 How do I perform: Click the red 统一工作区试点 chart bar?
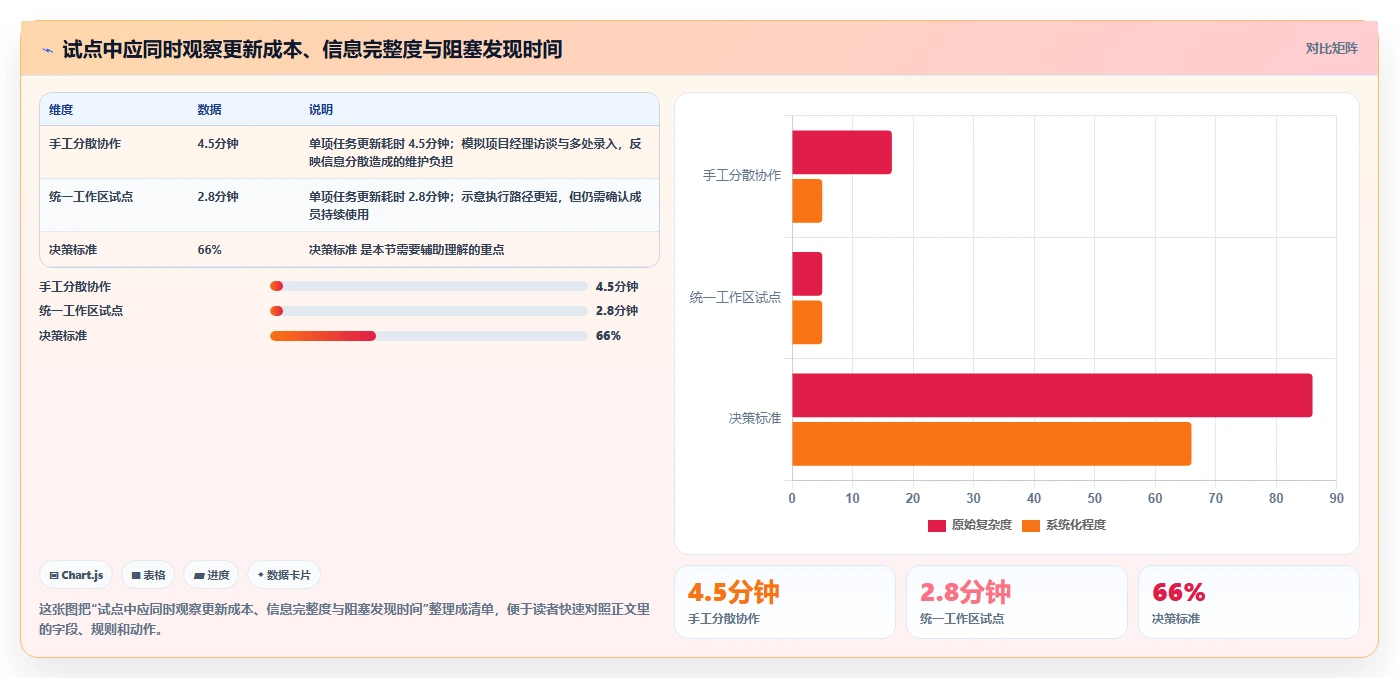807,274
